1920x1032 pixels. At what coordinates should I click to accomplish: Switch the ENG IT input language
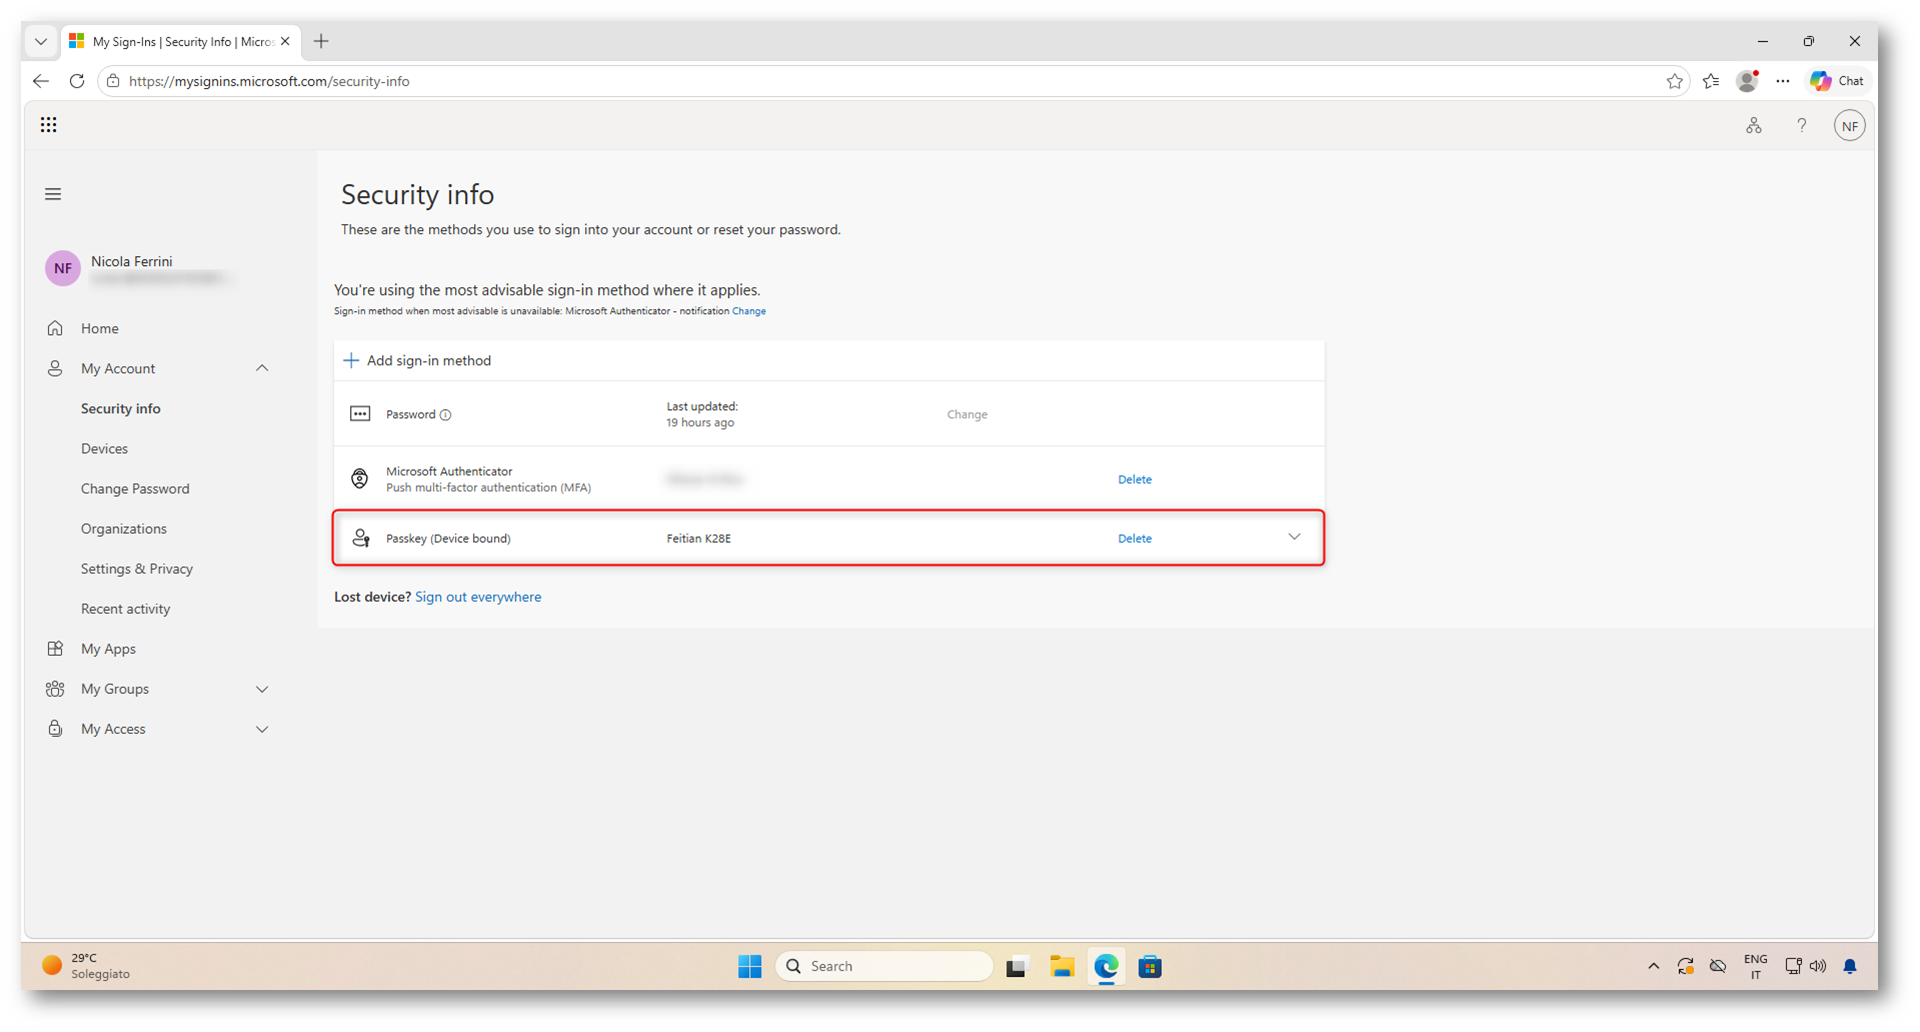point(1755,966)
